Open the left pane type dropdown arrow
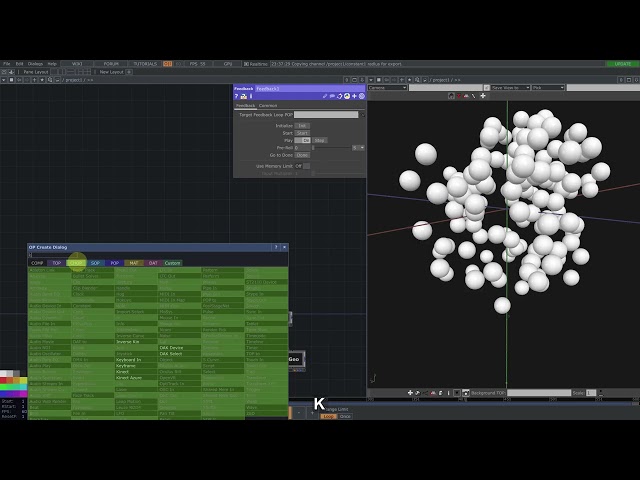 click(4, 80)
